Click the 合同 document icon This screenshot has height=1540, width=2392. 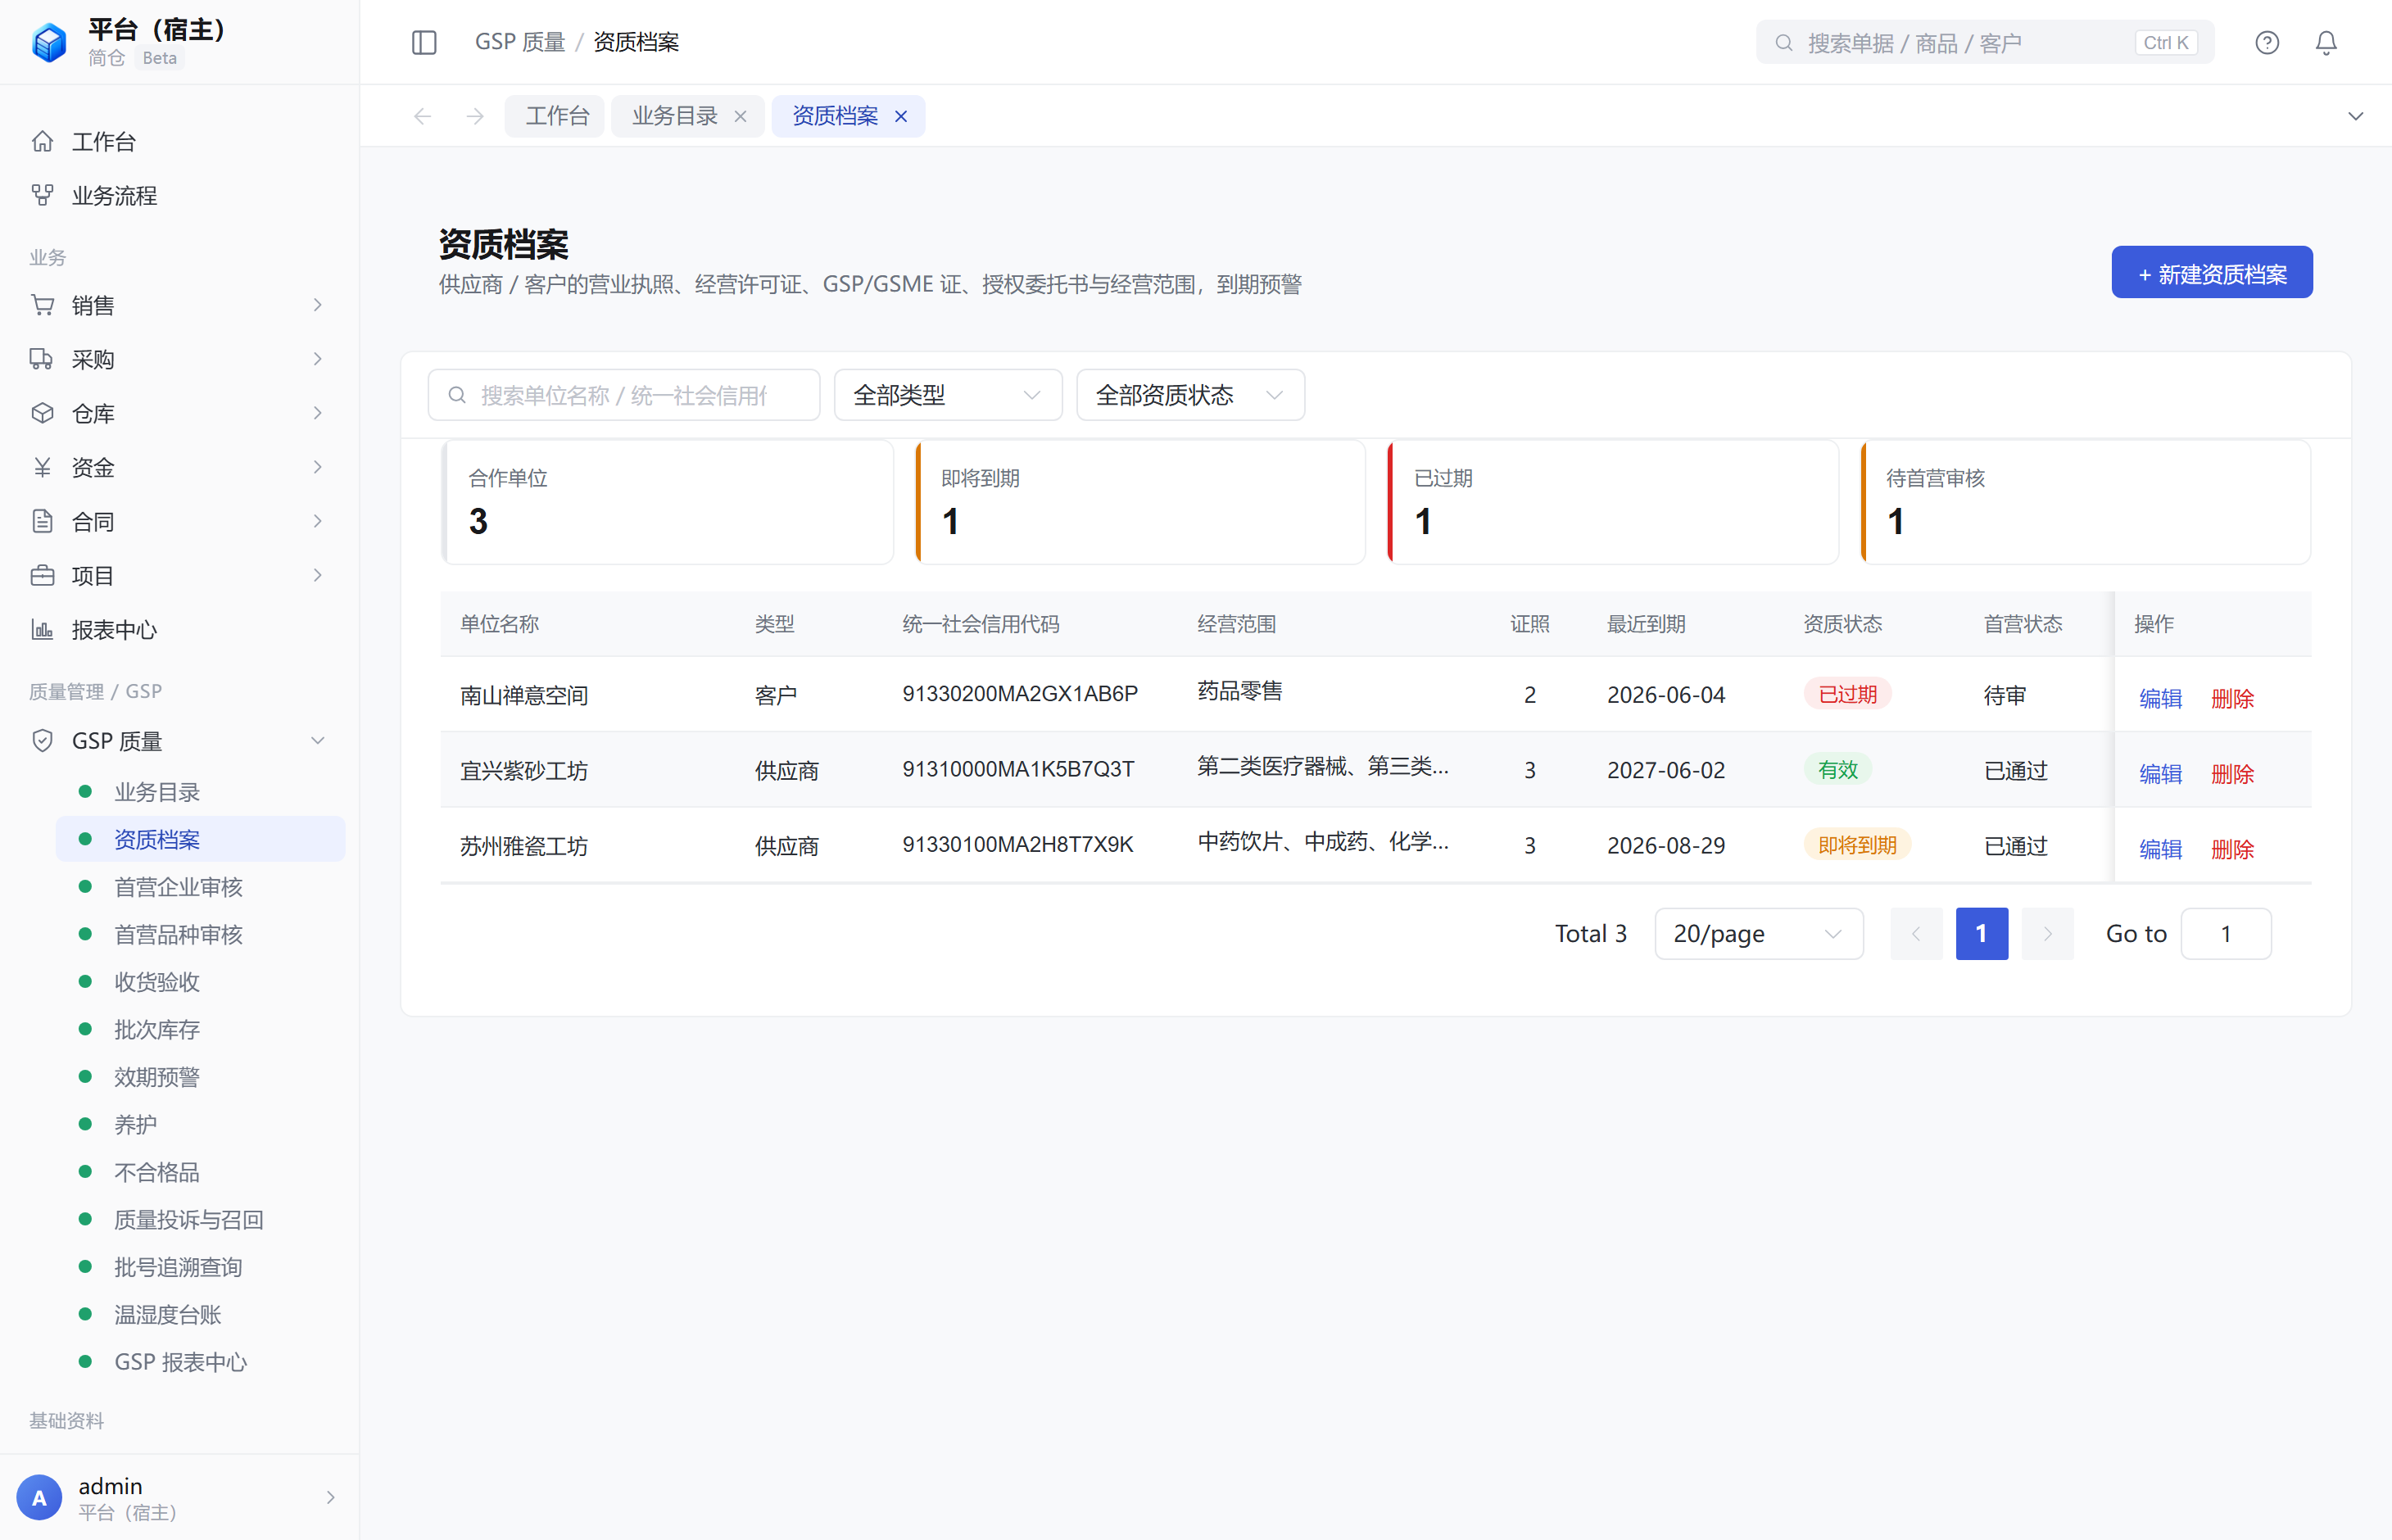42,521
